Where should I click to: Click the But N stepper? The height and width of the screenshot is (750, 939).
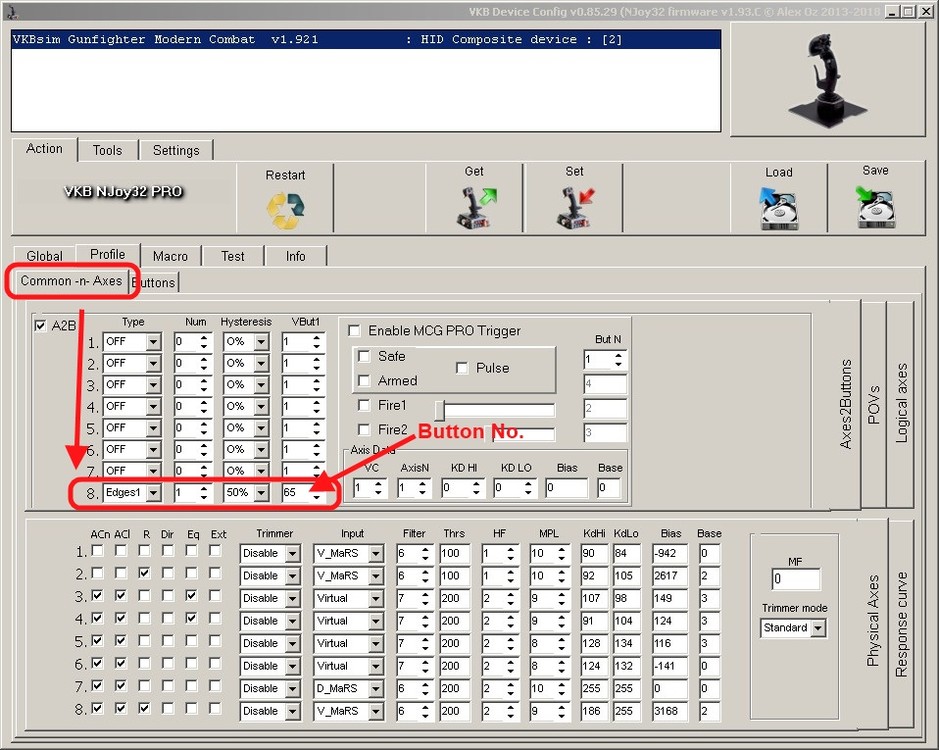[618, 359]
